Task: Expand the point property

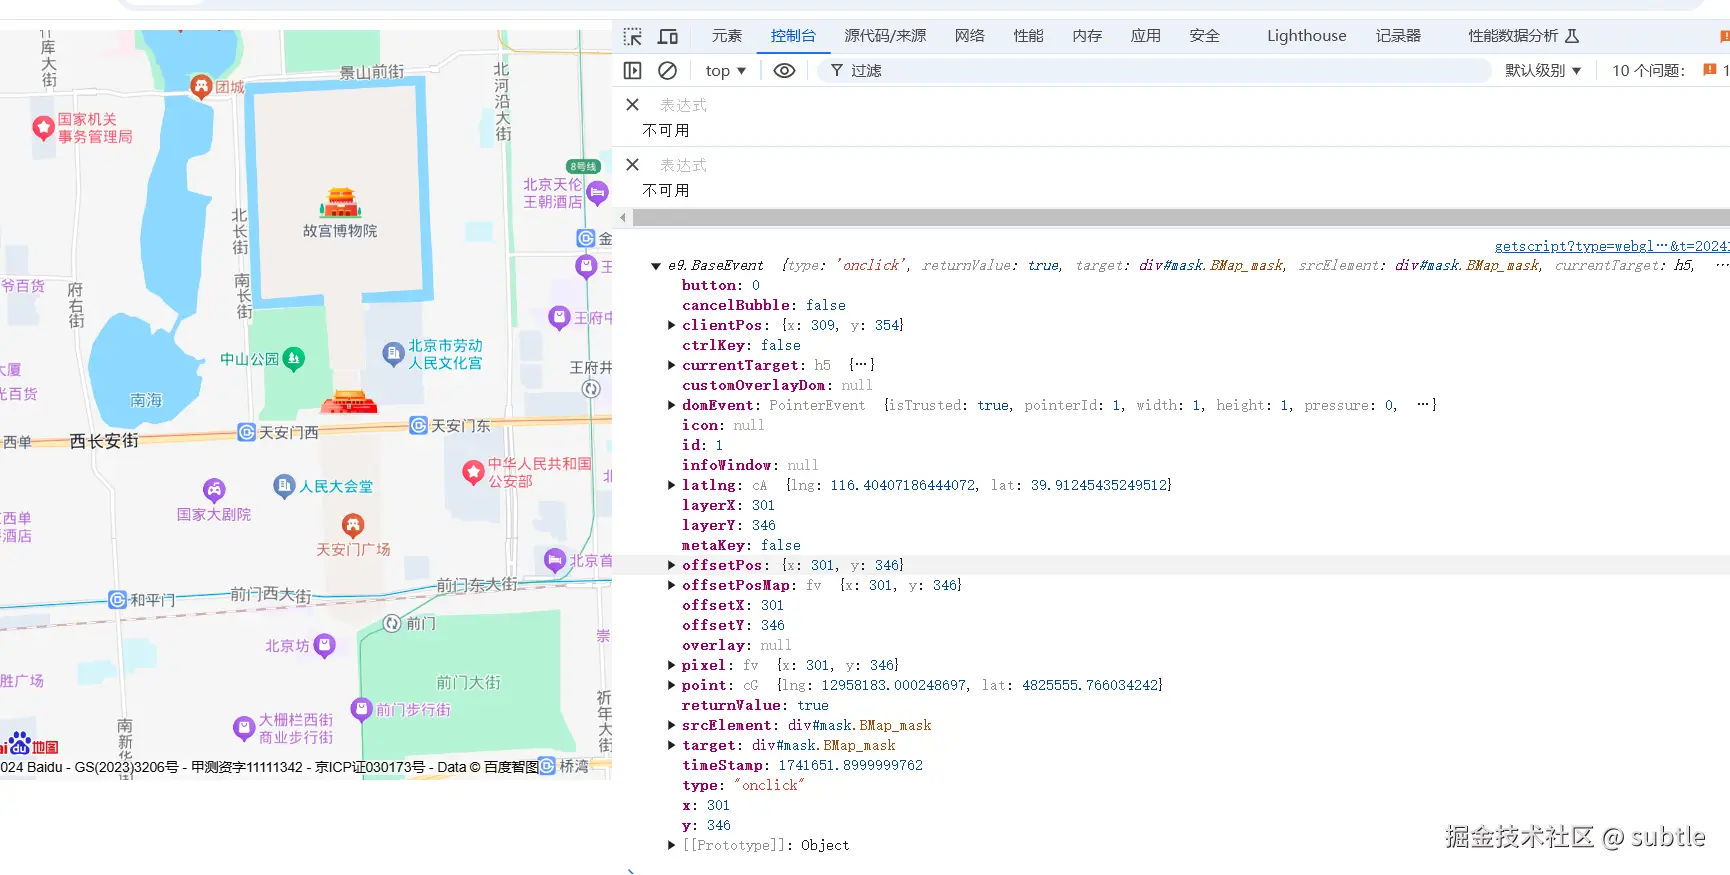Action: coord(672,685)
